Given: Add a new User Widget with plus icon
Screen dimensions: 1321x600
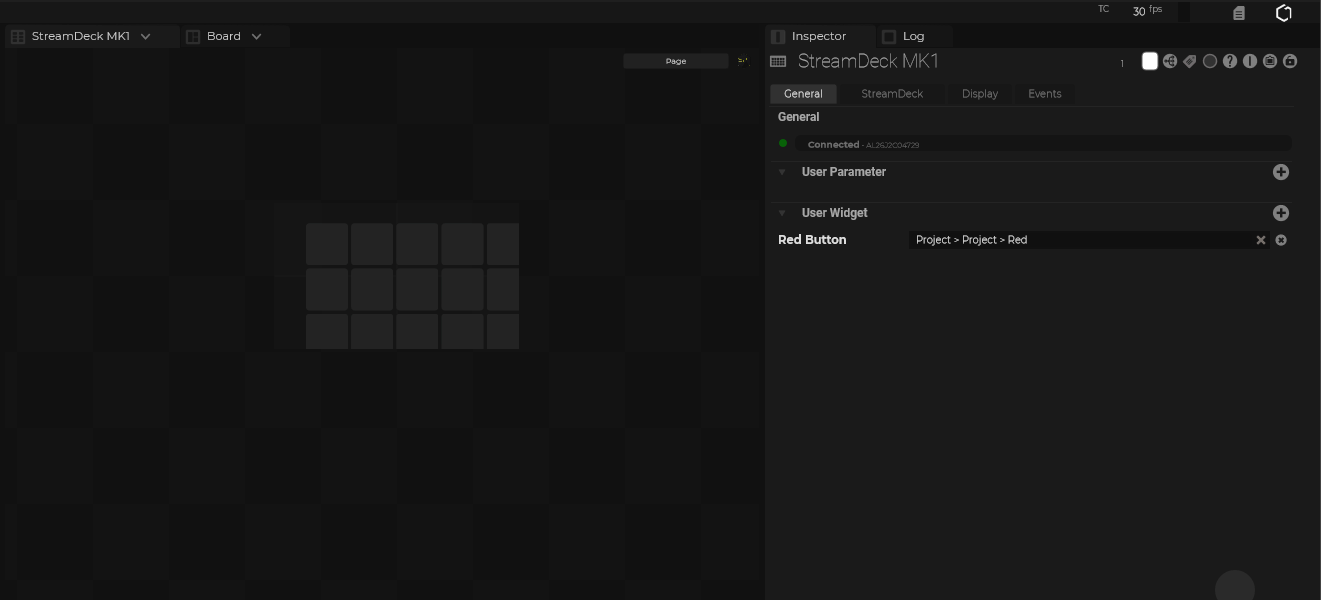Looking at the screenshot, I should click(1281, 213).
